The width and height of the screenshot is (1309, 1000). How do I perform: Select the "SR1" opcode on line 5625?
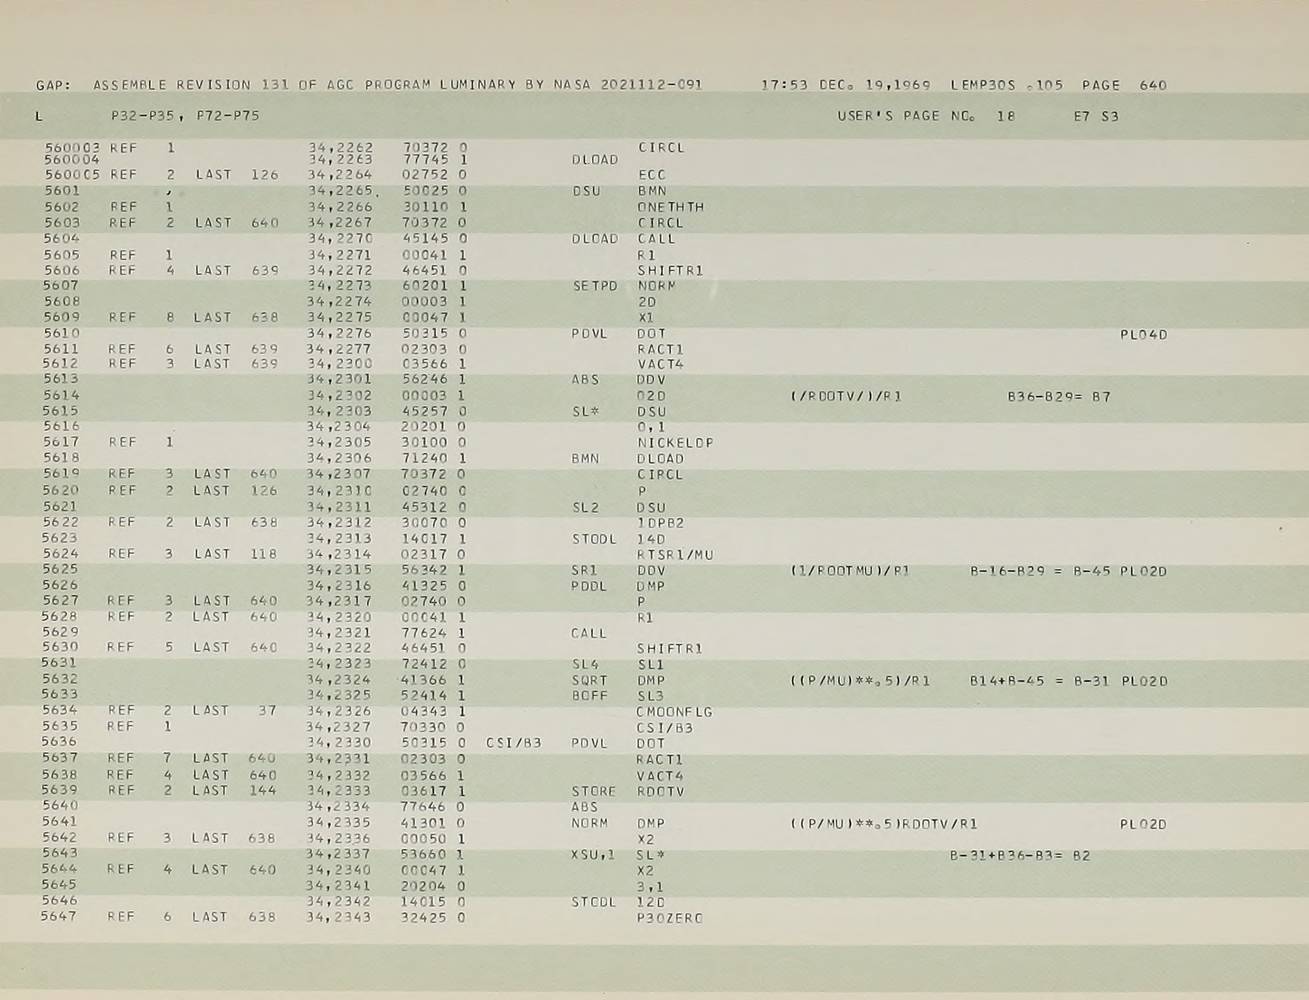(x=585, y=571)
